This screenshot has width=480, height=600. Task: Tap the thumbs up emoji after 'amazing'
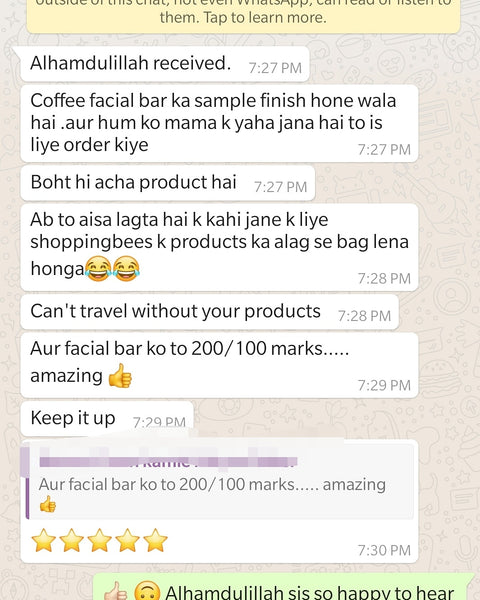pyautogui.click(x=120, y=376)
